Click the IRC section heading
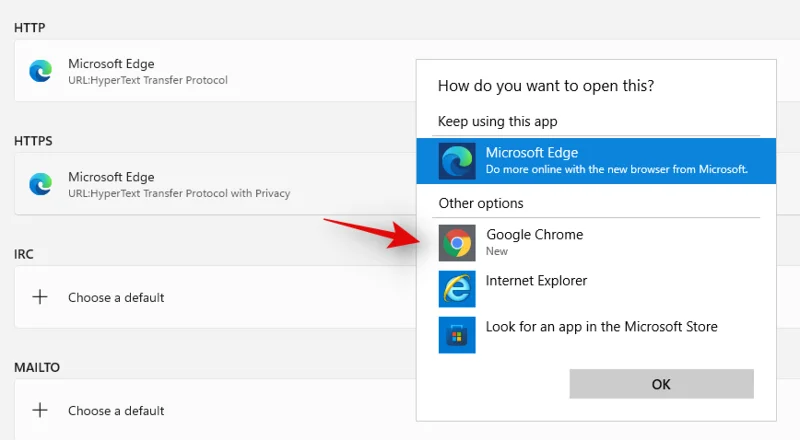Viewport: 800px width, 440px height. 23,254
